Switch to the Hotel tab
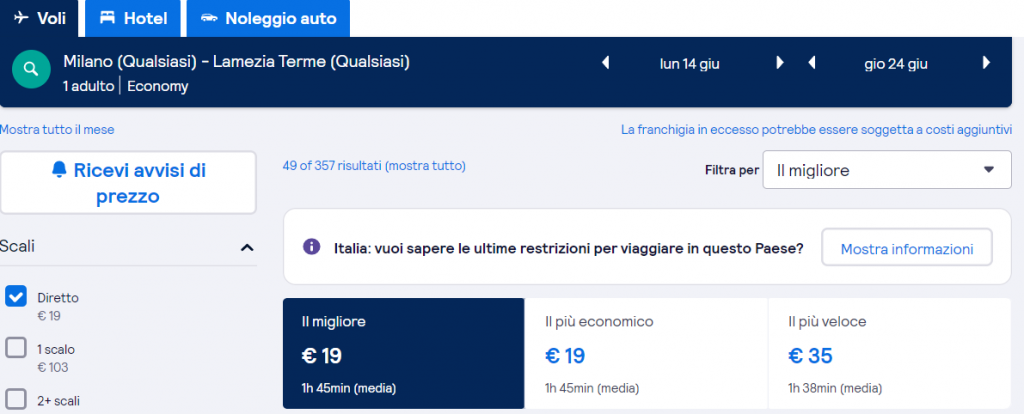Image resolution: width=1024 pixels, height=414 pixels. tap(134, 18)
